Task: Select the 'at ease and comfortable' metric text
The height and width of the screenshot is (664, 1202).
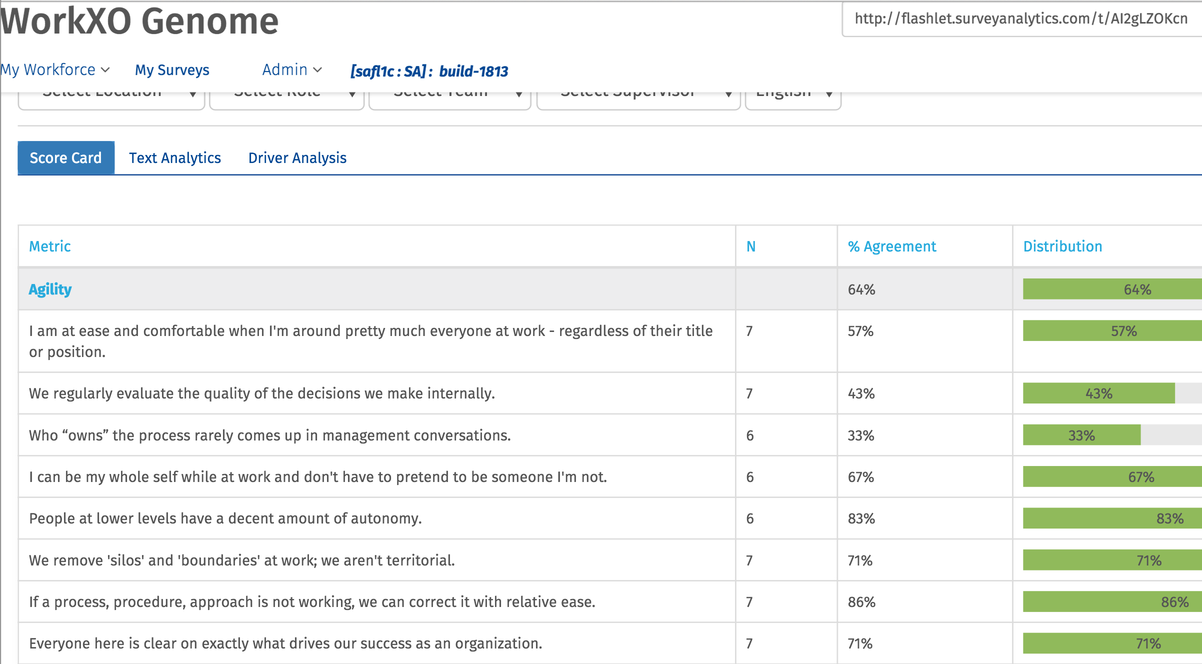Action: point(371,341)
